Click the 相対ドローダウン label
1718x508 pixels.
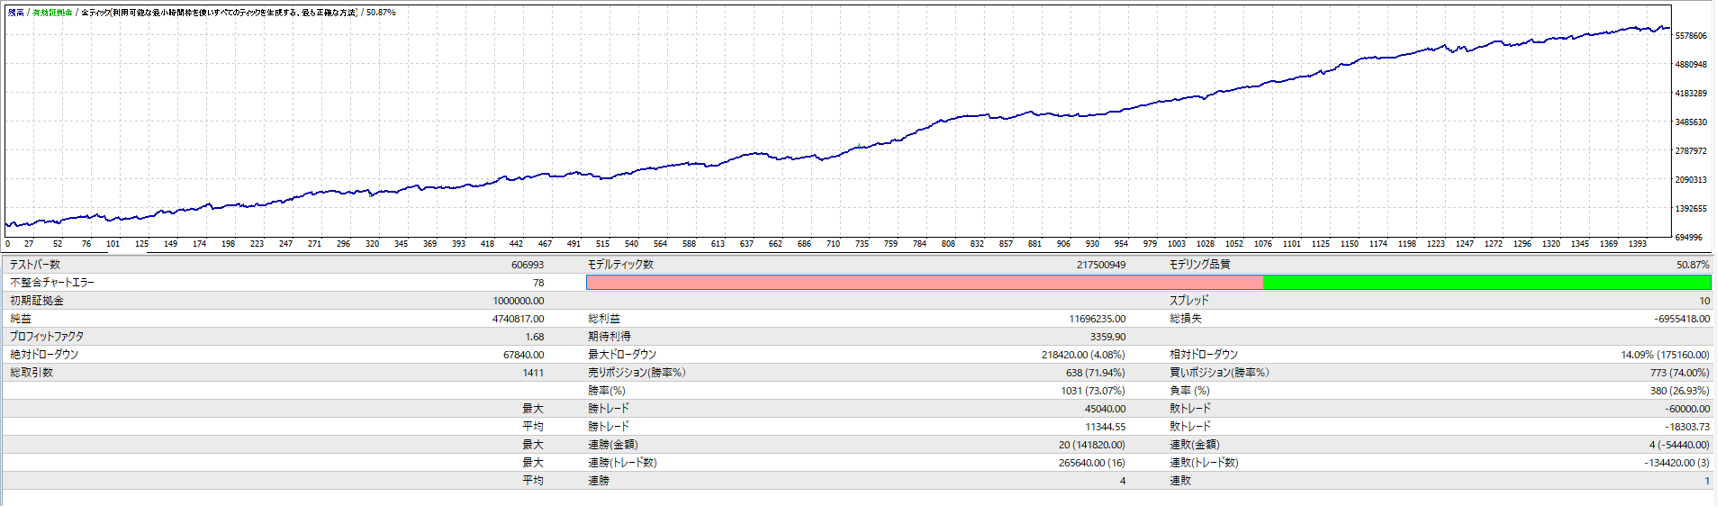pyautogui.click(x=1204, y=355)
